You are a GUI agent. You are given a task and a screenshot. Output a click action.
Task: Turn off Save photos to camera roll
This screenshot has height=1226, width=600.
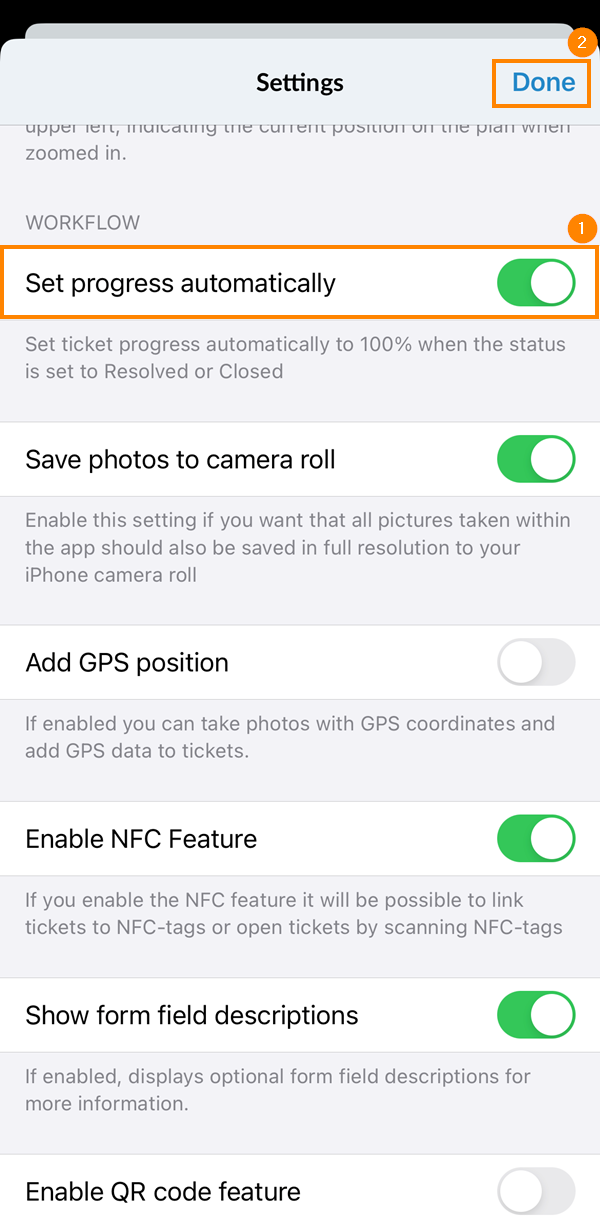point(536,460)
